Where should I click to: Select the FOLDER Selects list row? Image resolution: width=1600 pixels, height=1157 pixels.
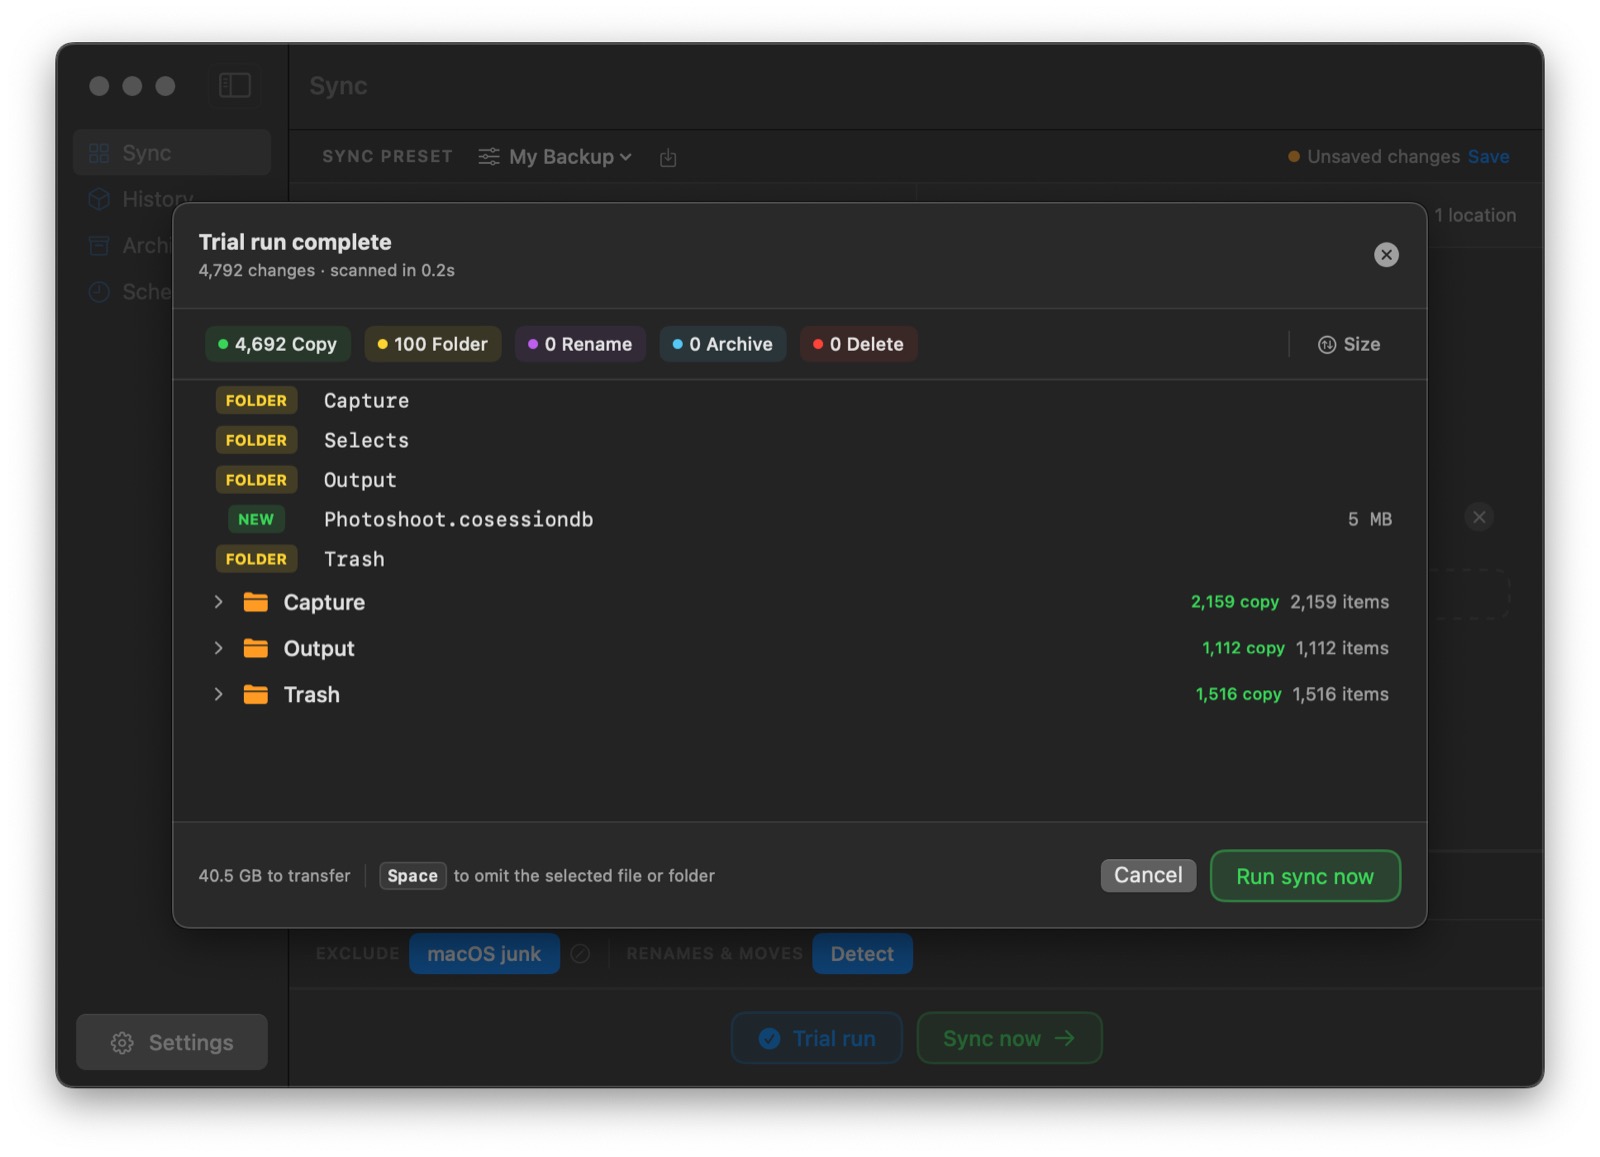[800, 440]
